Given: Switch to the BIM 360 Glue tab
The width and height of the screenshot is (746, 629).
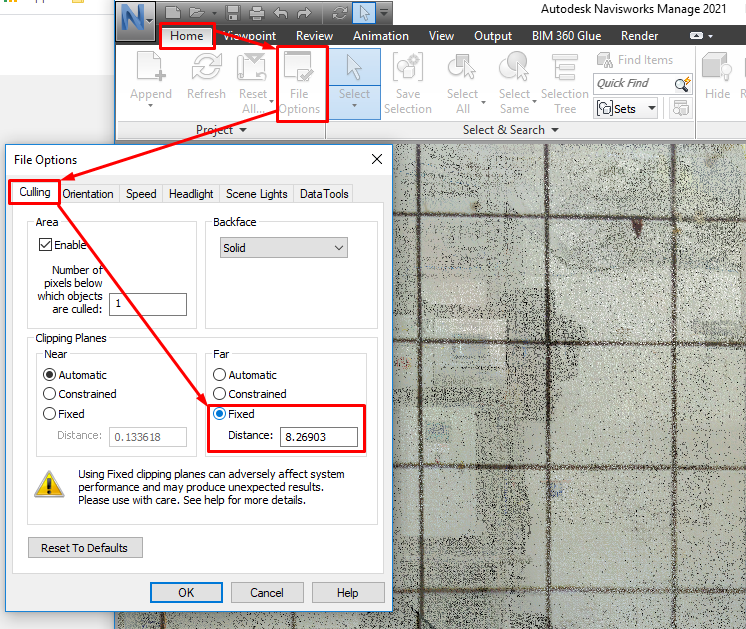Looking at the screenshot, I should (x=566, y=36).
